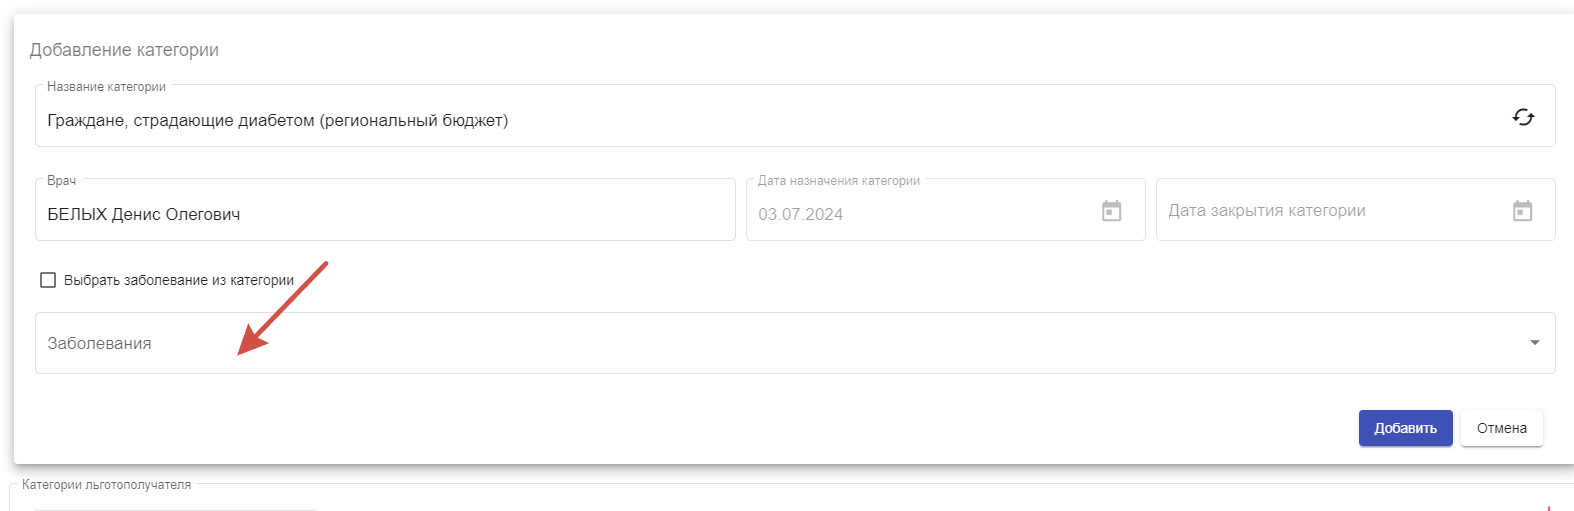Click the 'Добавление категории' dialog title
The height and width of the screenshot is (511, 1574).
point(124,50)
